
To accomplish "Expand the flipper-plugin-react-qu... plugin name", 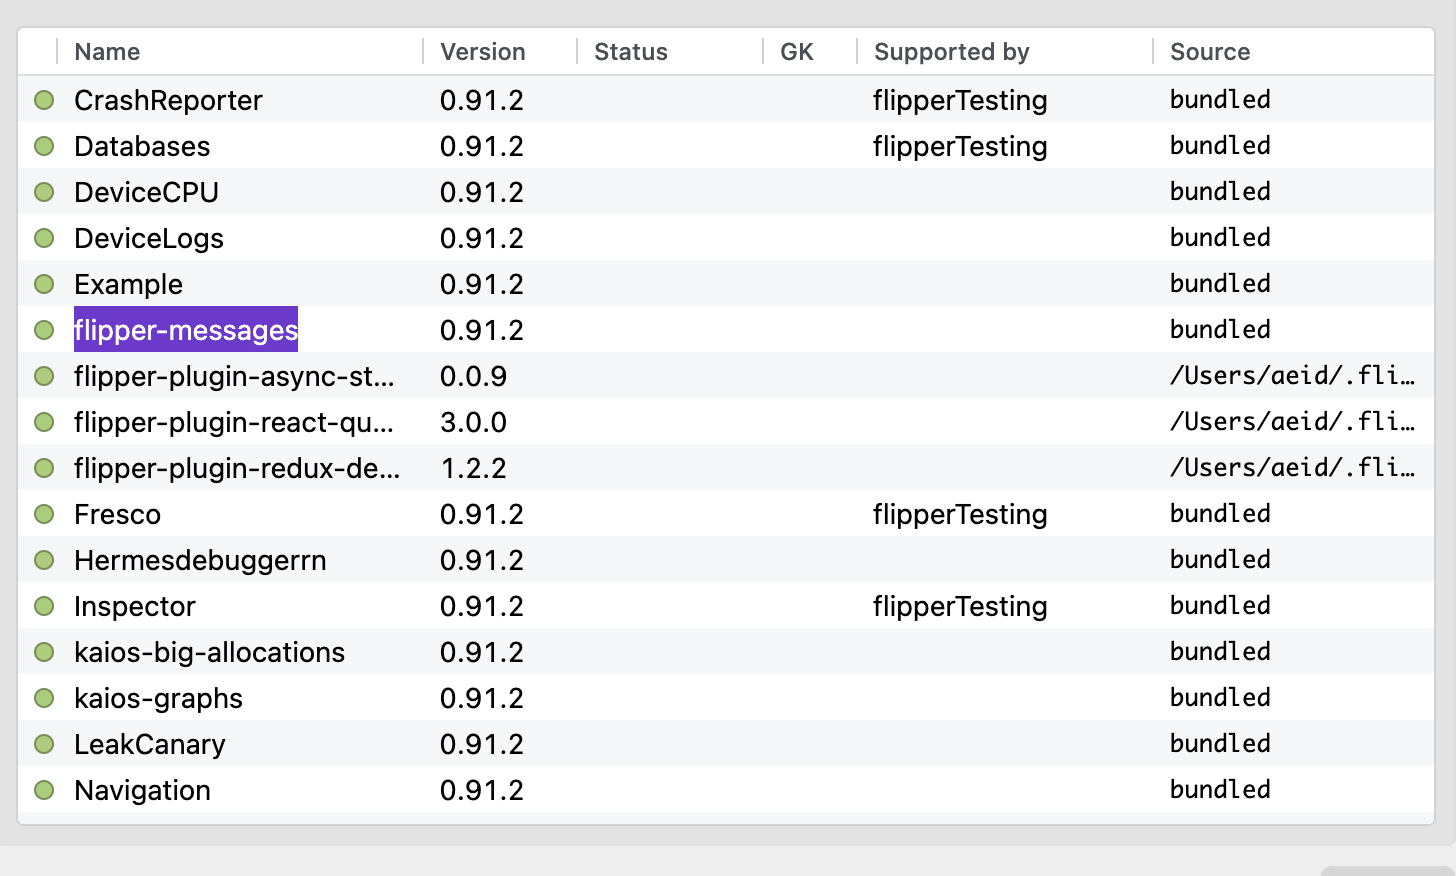I will coord(234,422).
